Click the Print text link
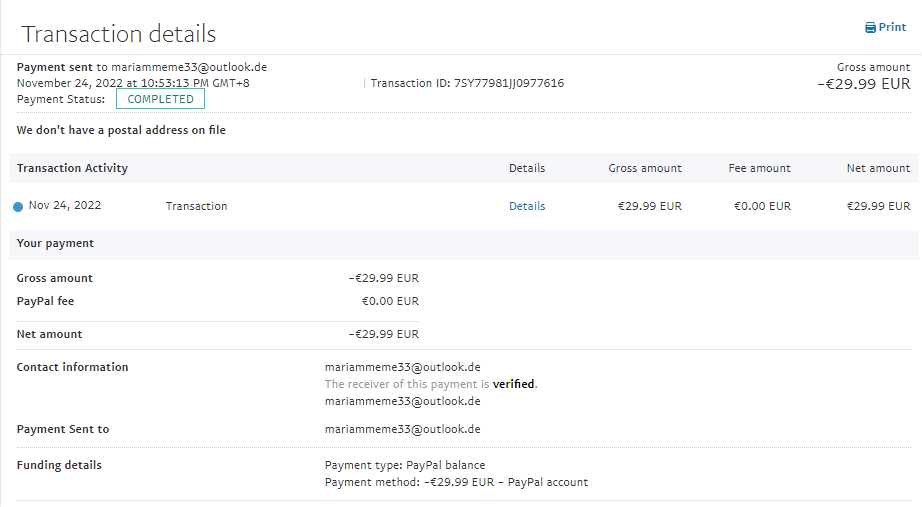Screen dimensions: 922x507 point(892,28)
